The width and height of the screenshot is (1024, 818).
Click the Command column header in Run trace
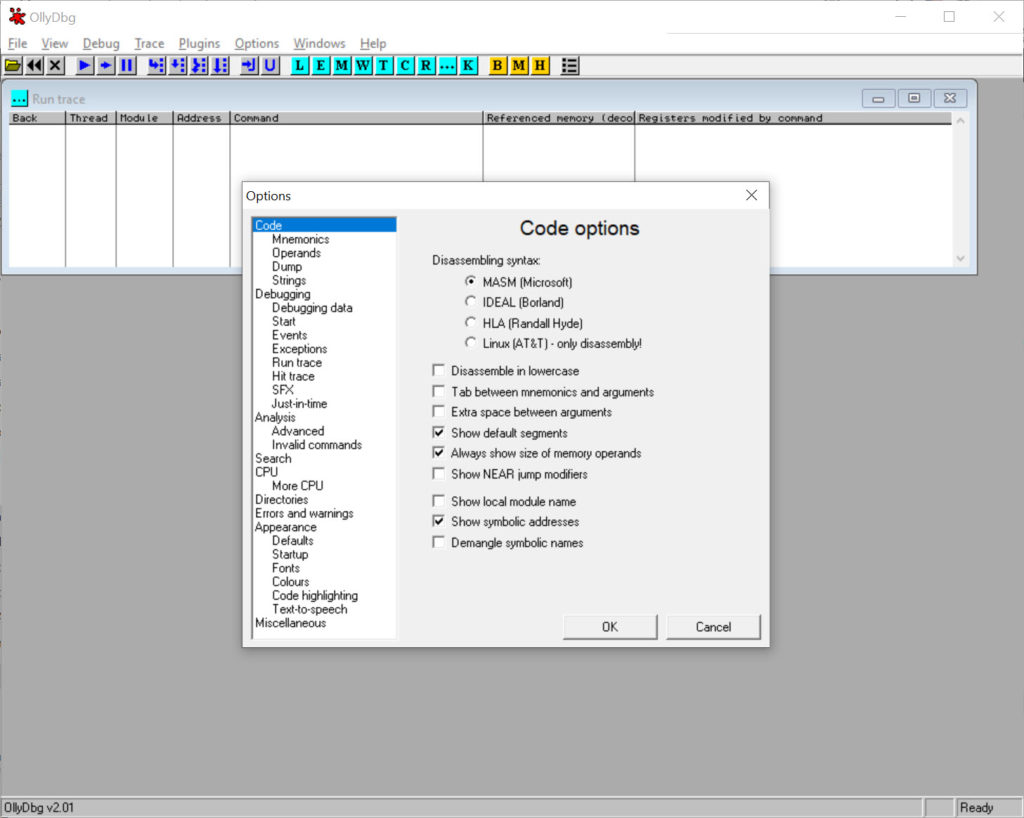(356, 118)
